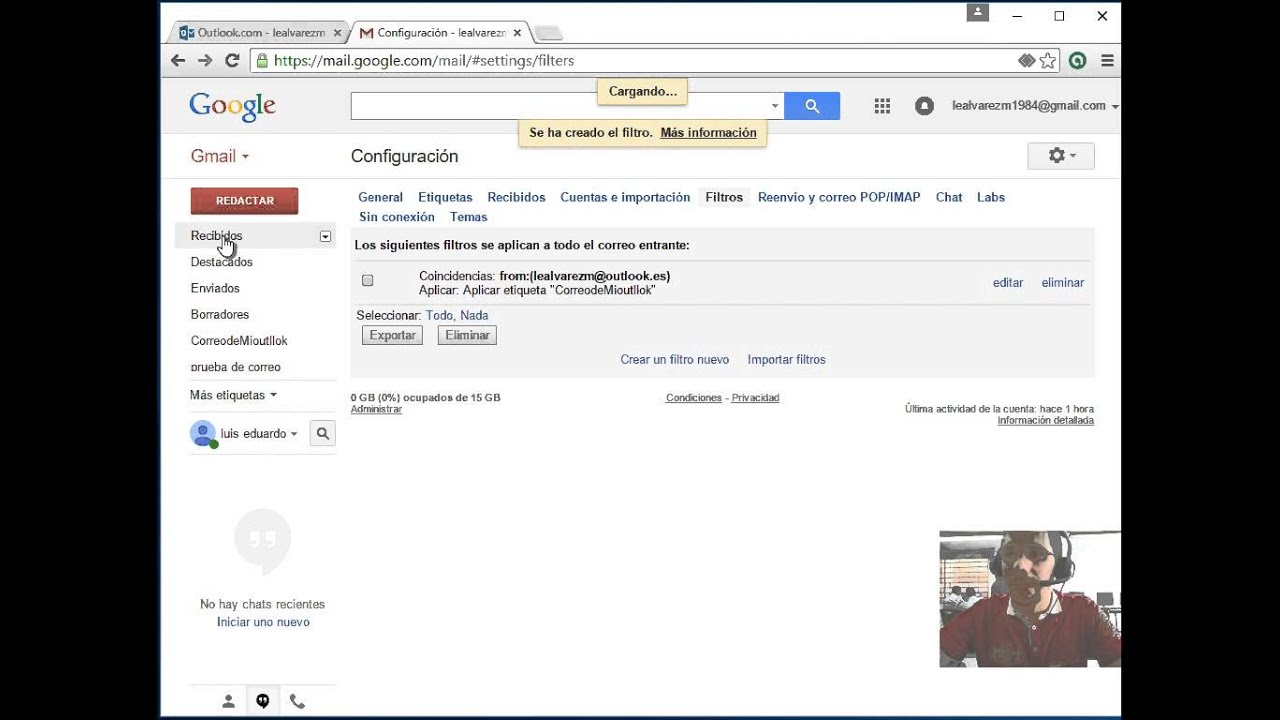
Task: Open the Recibidos inbox label
Action: (x=217, y=236)
